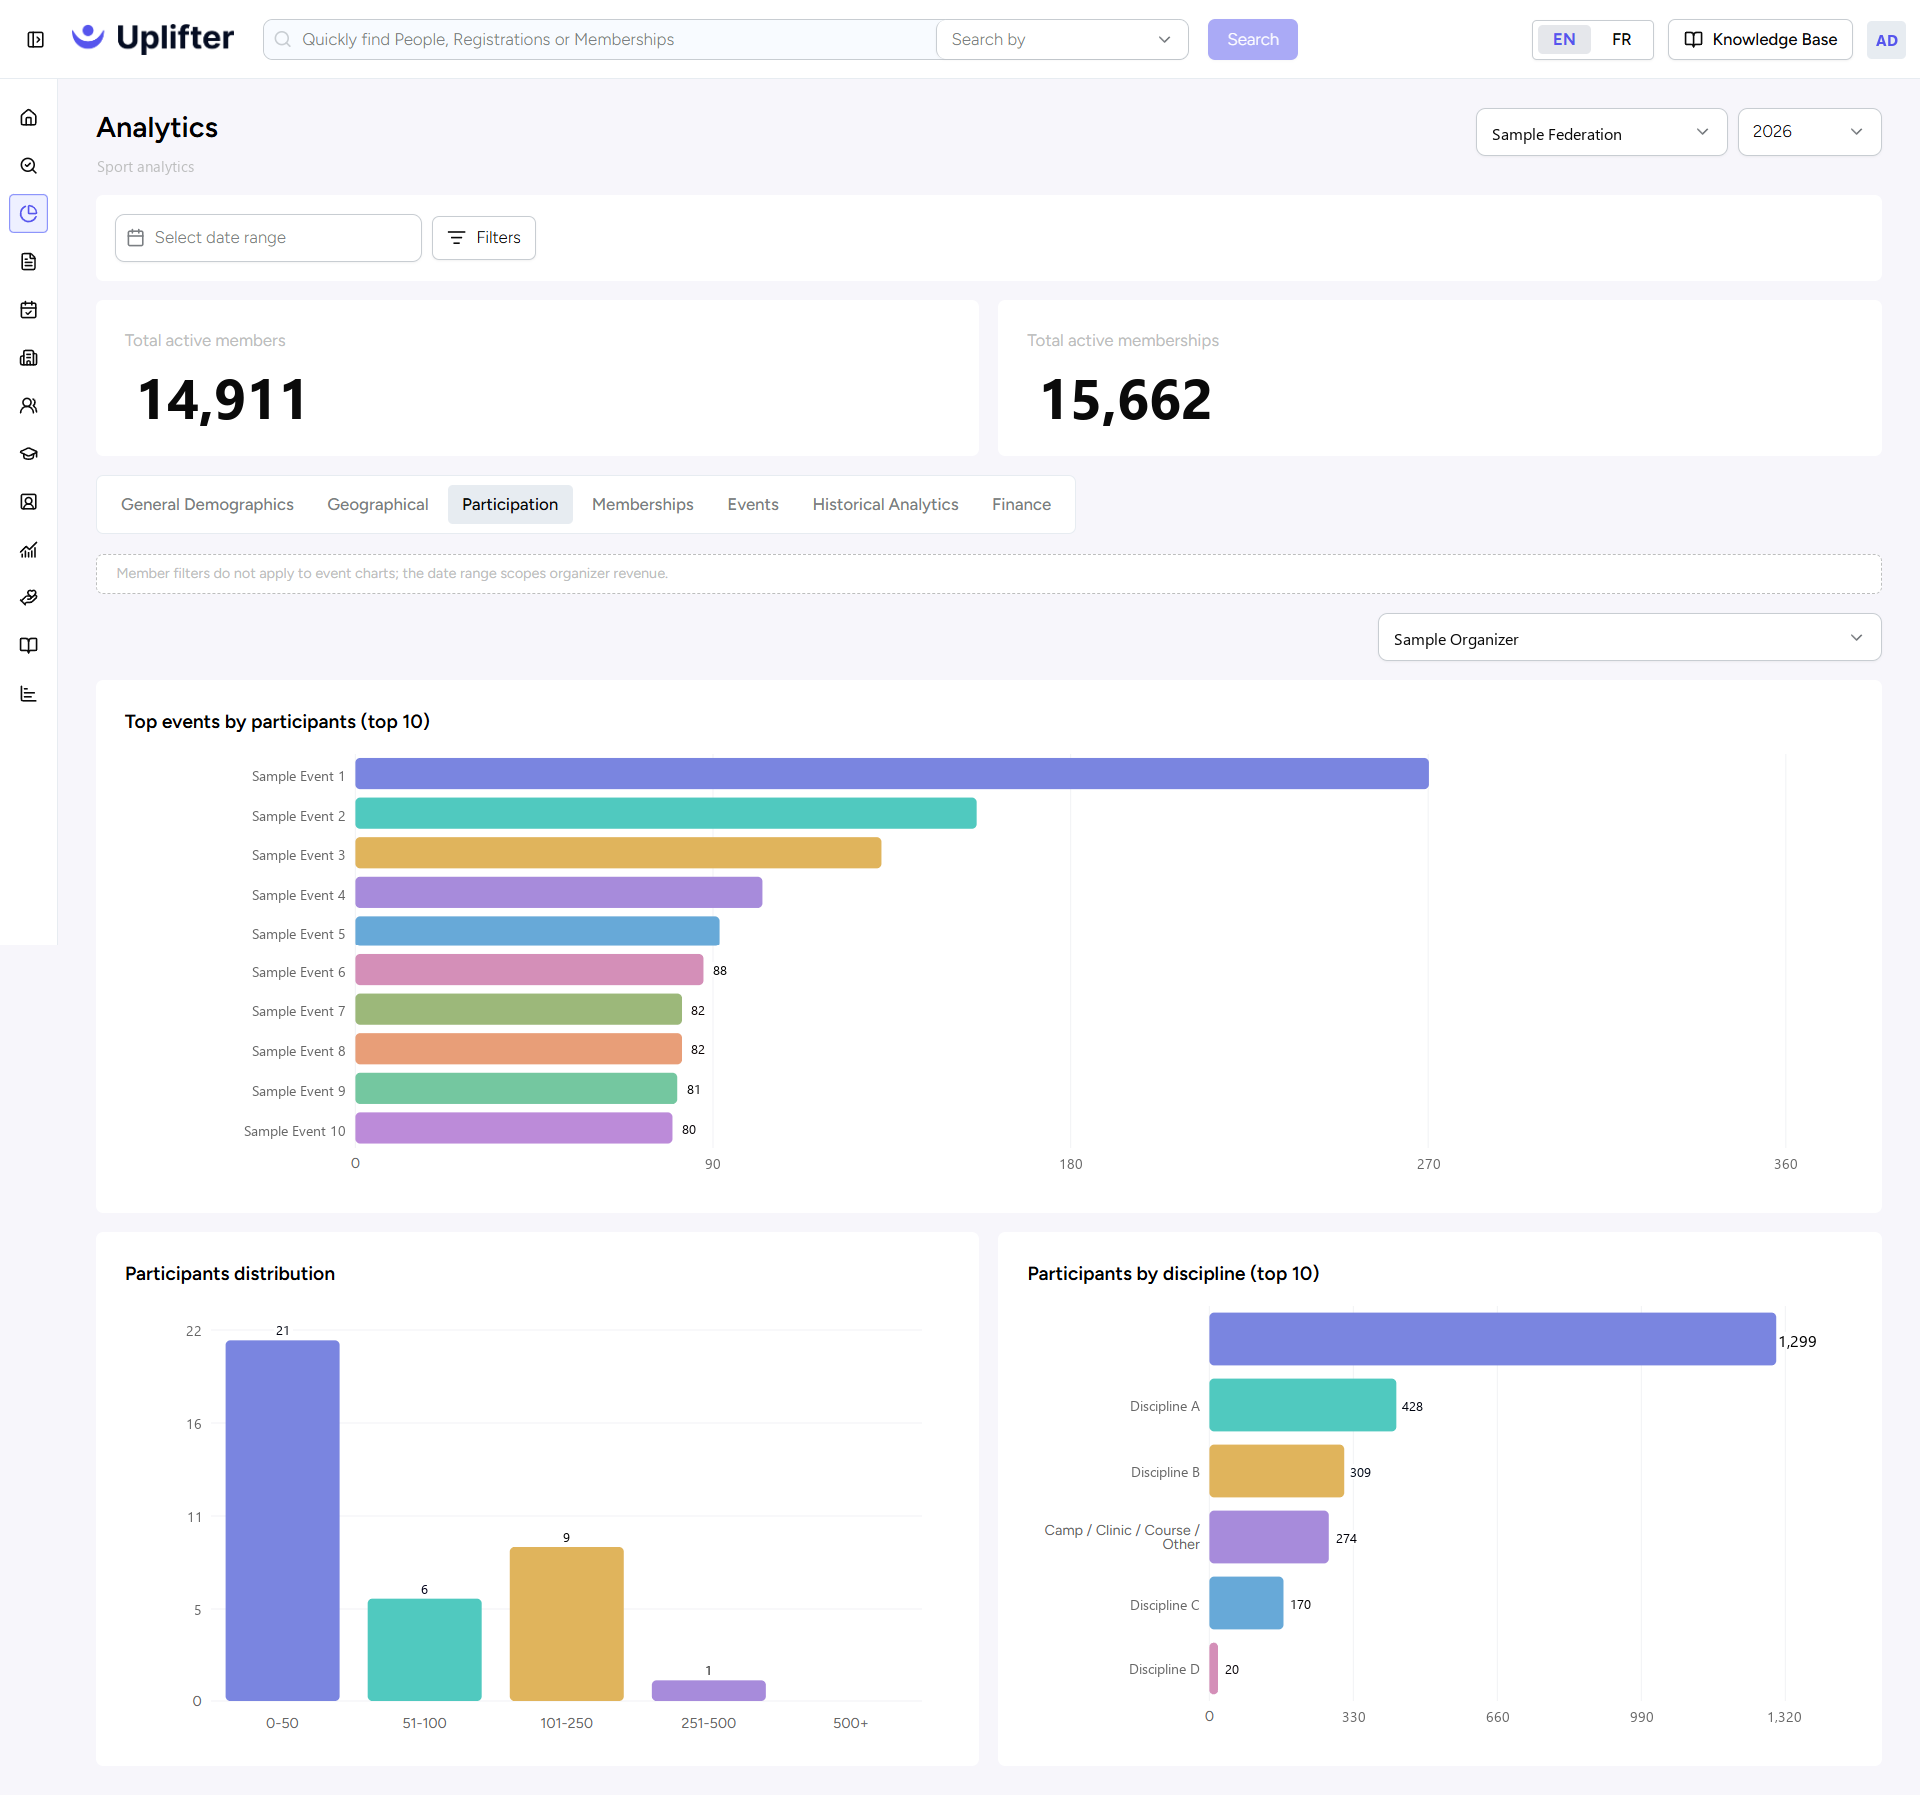
Task: Click the Sample Event 10 bar
Action: tap(514, 1129)
